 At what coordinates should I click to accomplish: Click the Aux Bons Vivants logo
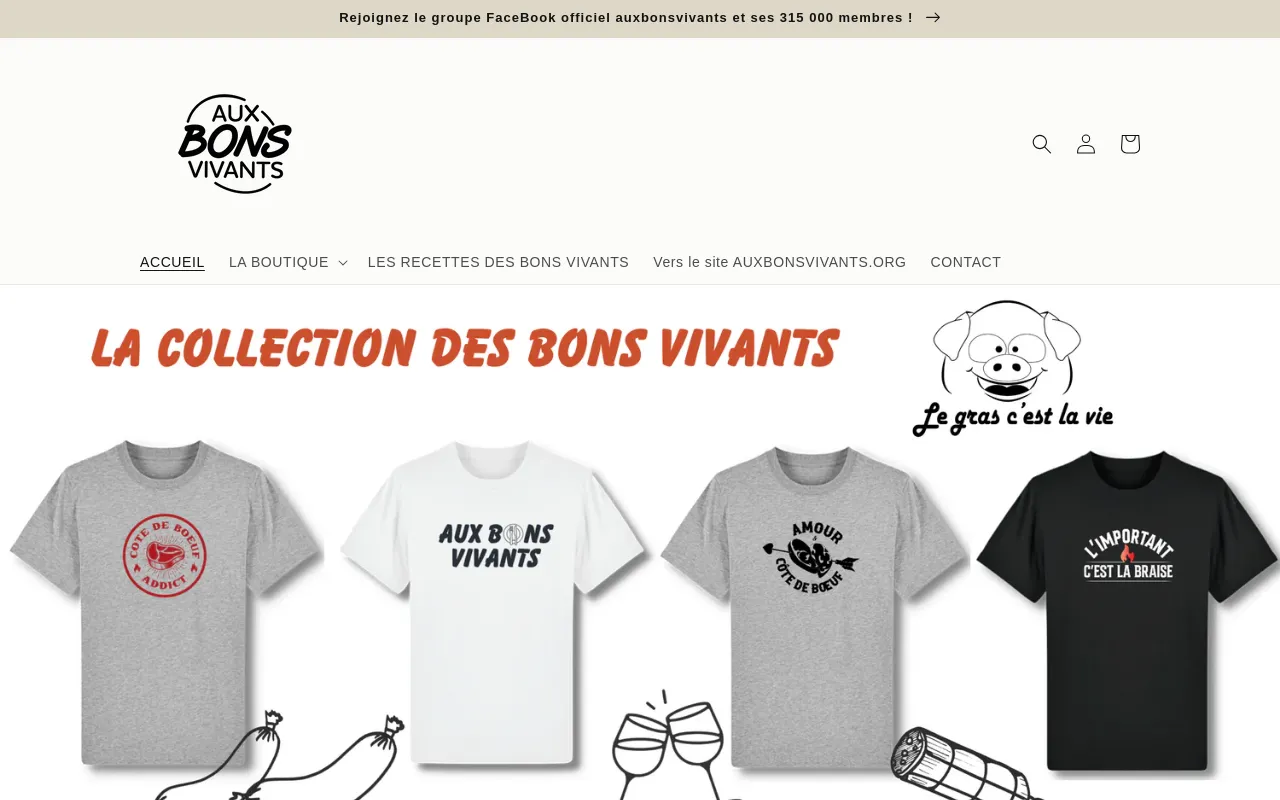tap(235, 144)
